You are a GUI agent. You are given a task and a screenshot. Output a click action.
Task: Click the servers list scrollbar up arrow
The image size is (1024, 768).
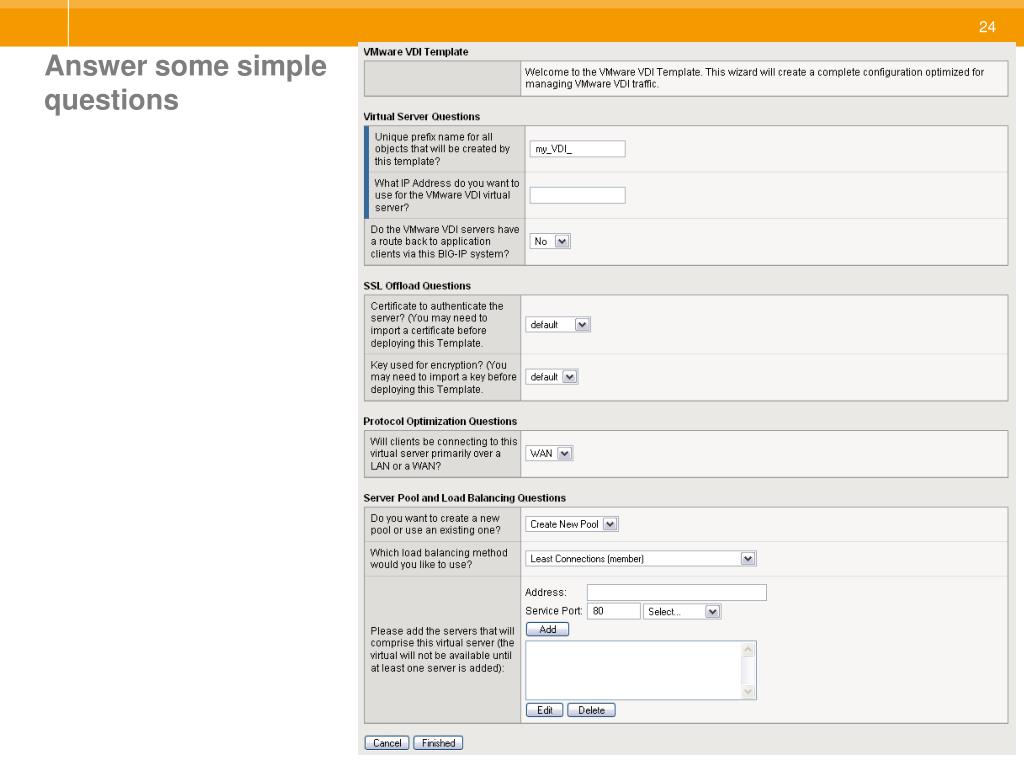pyautogui.click(x=748, y=650)
